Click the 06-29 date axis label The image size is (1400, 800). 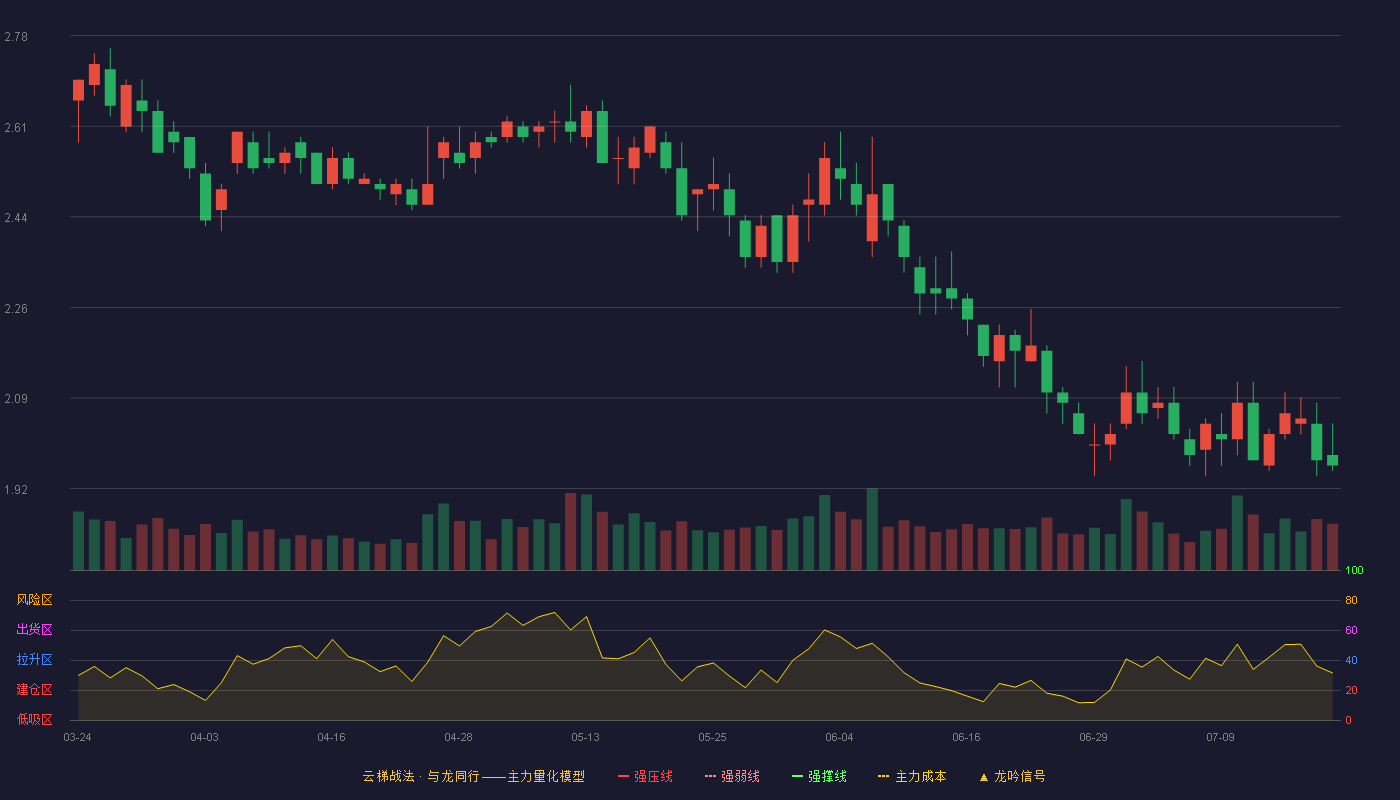point(1093,737)
